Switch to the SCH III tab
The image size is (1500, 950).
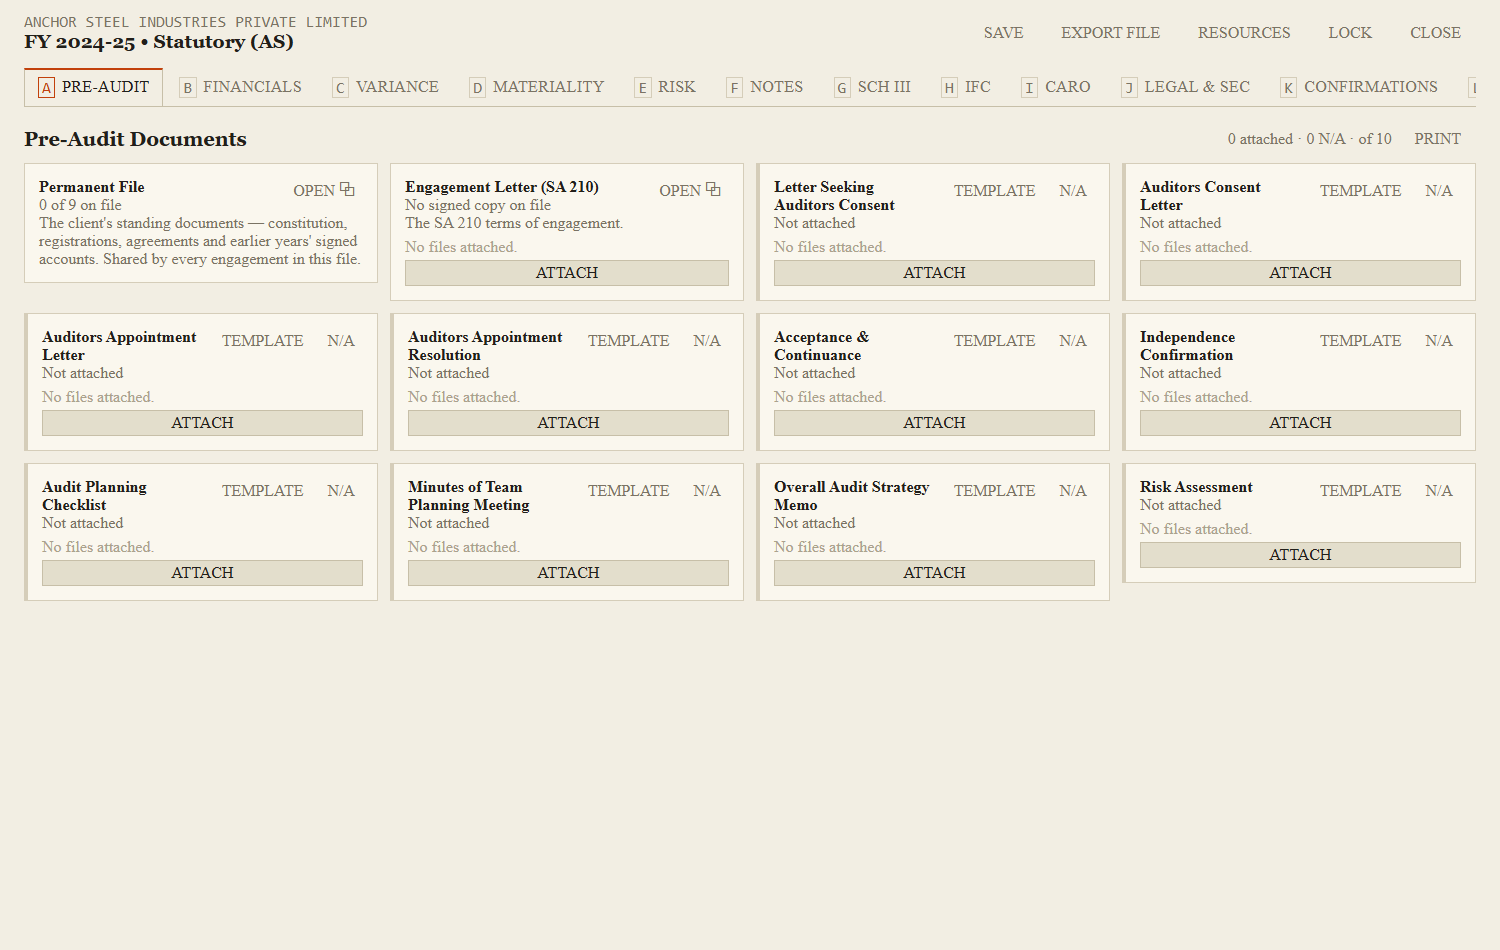873,87
